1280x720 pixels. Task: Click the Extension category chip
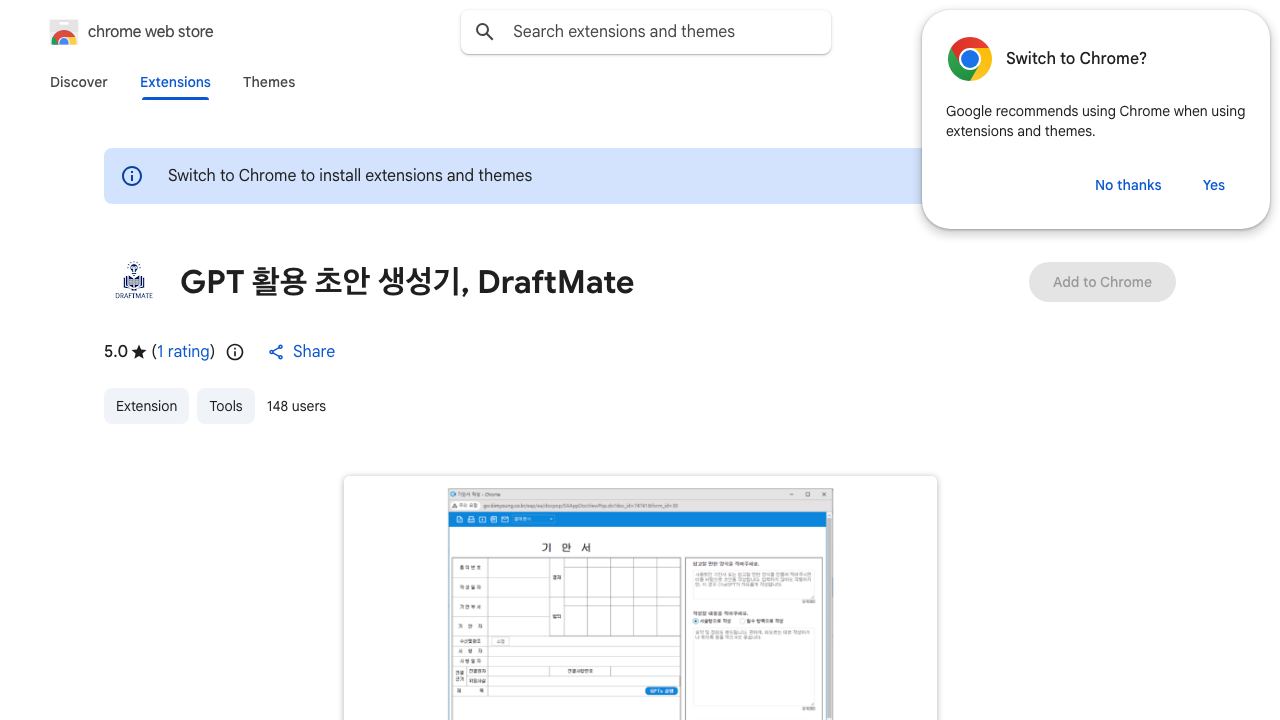146,406
